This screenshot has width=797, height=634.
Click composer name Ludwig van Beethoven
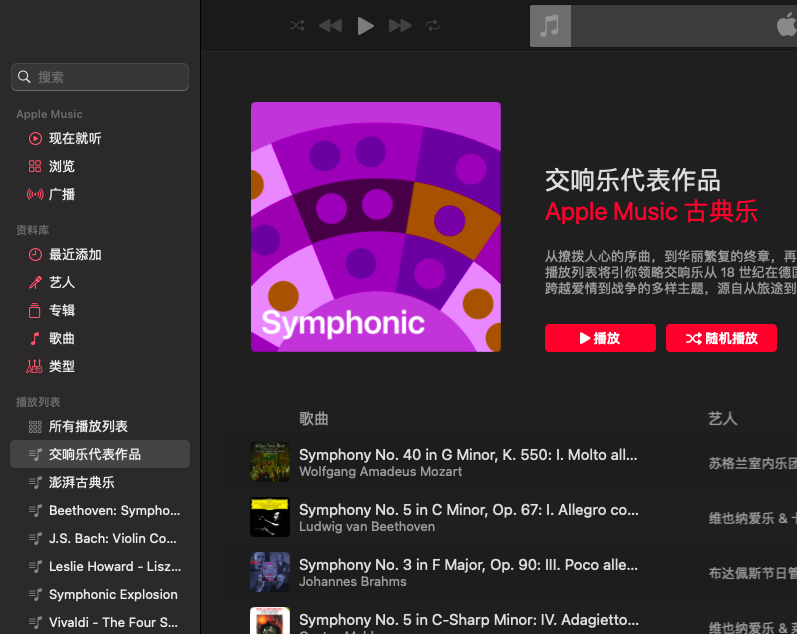(x=367, y=527)
